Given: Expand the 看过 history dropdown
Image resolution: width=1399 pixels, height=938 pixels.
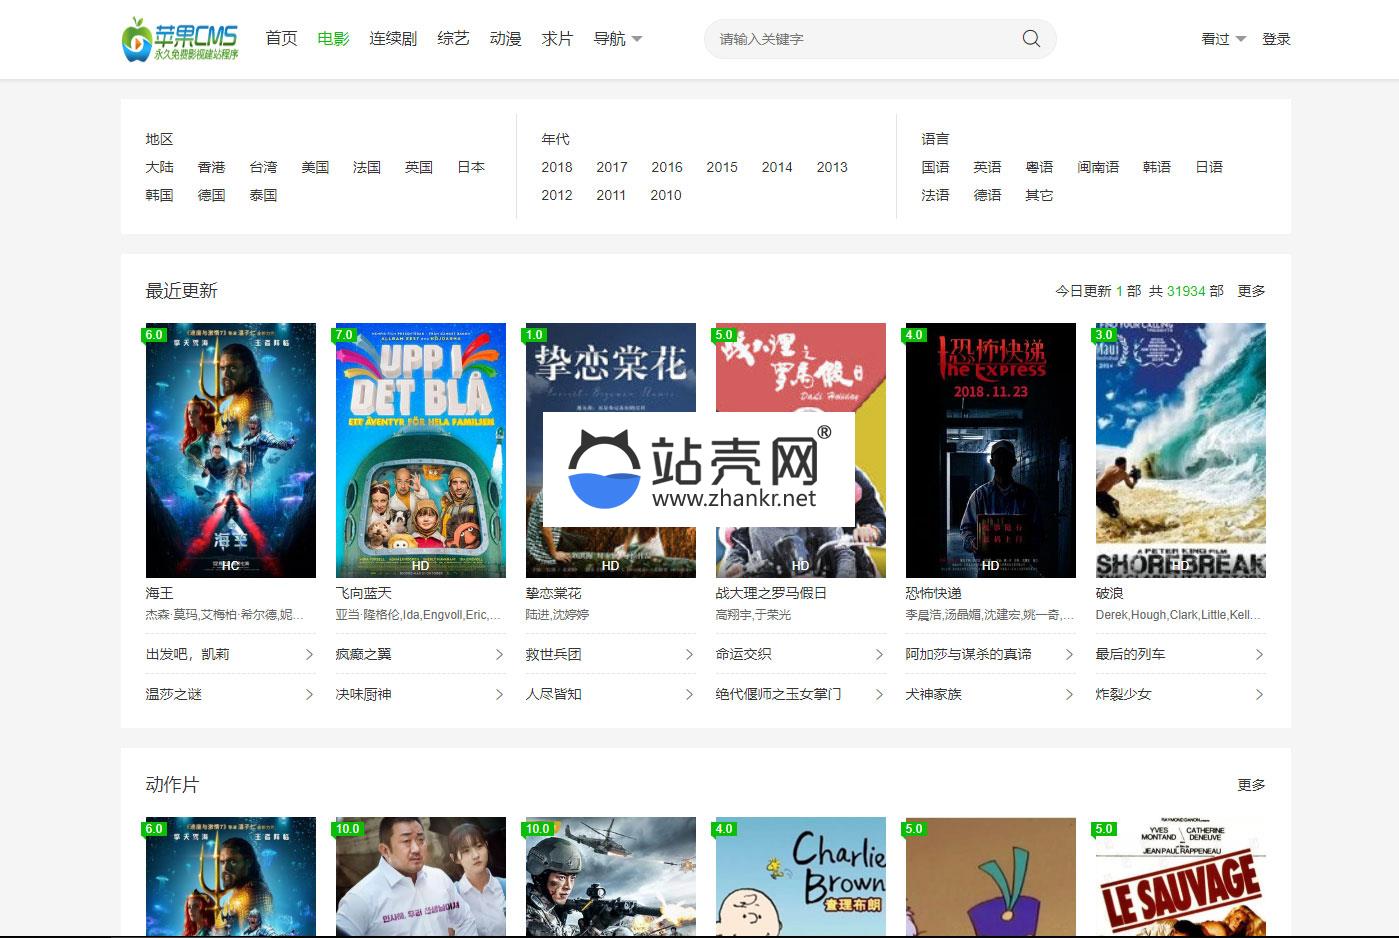Looking at the screenshot, I should coord(1223,39).
